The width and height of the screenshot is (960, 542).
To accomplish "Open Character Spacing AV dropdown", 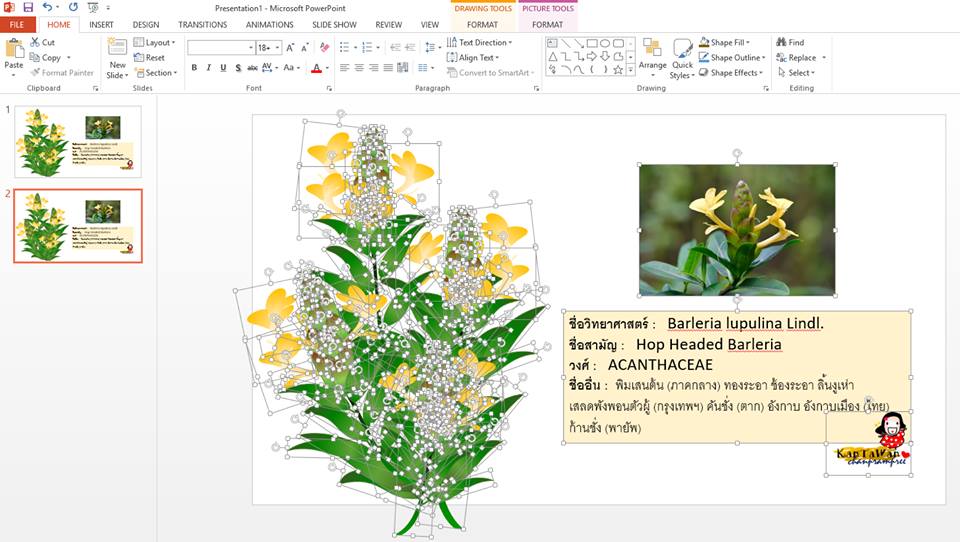I will click(x=270, y=68).
